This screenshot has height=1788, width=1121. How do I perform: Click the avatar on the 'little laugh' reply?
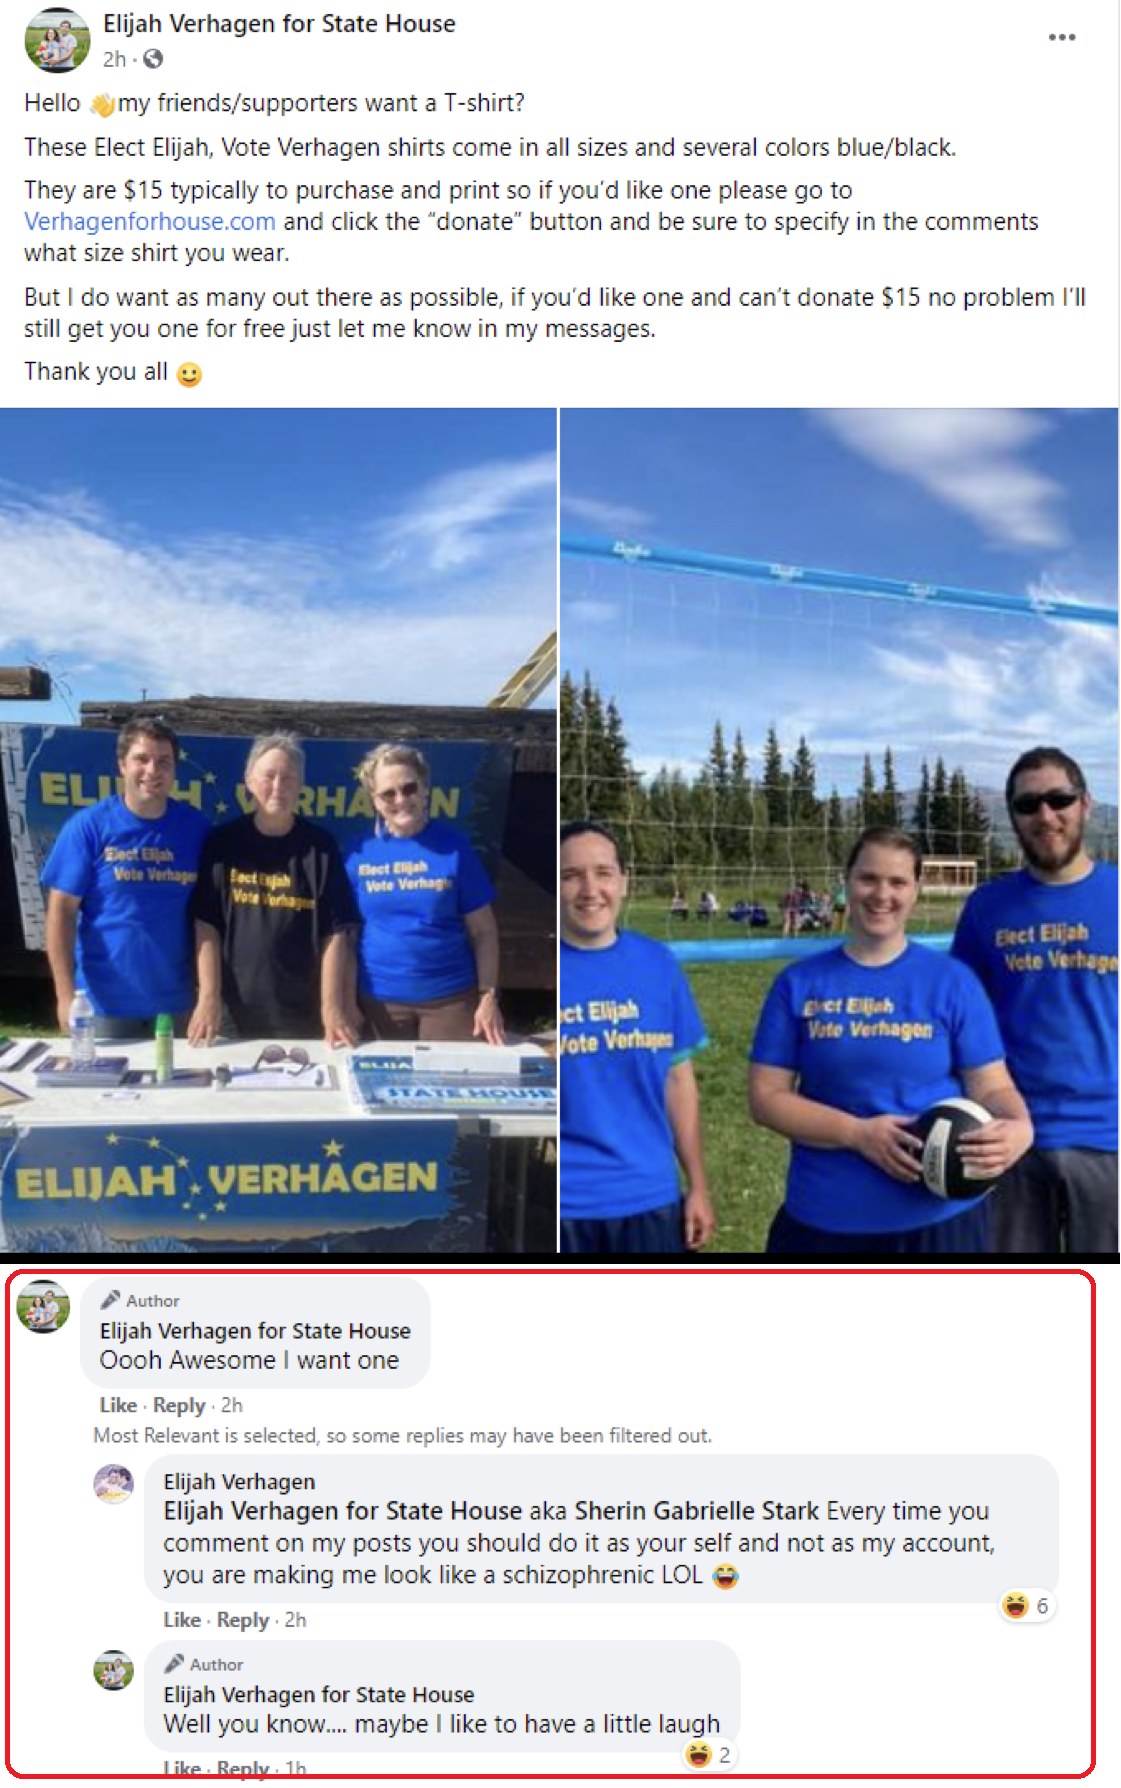click(x=113, y=1670)
